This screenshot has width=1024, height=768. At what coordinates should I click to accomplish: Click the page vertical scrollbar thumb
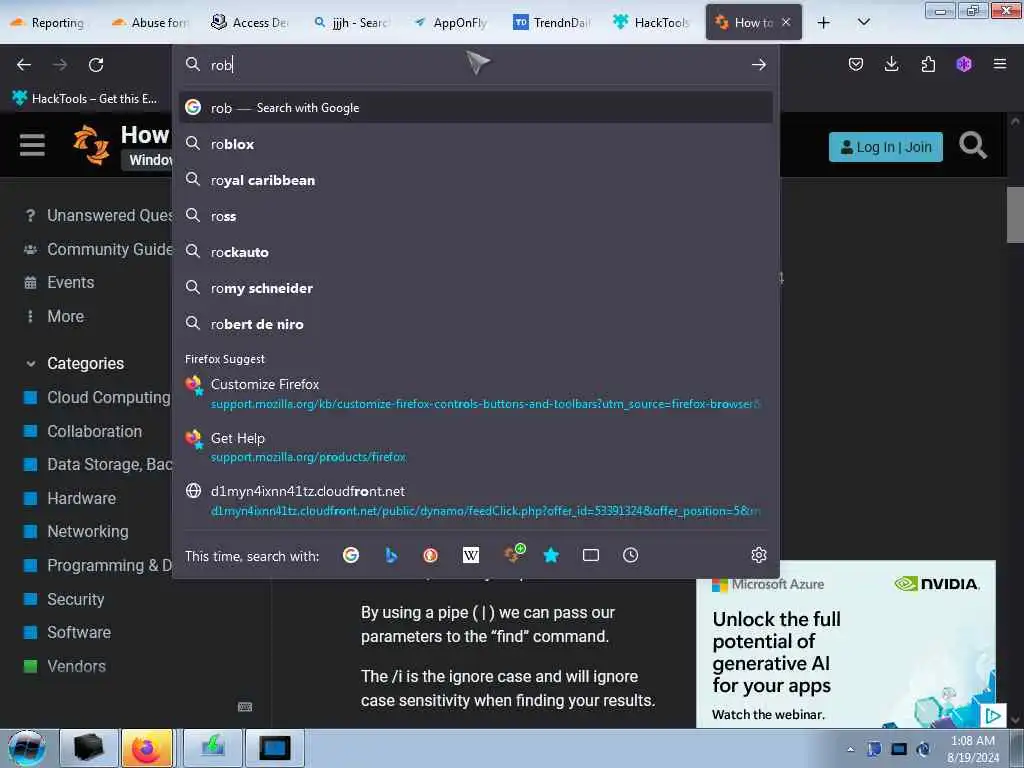click(x=1015, y=214)
